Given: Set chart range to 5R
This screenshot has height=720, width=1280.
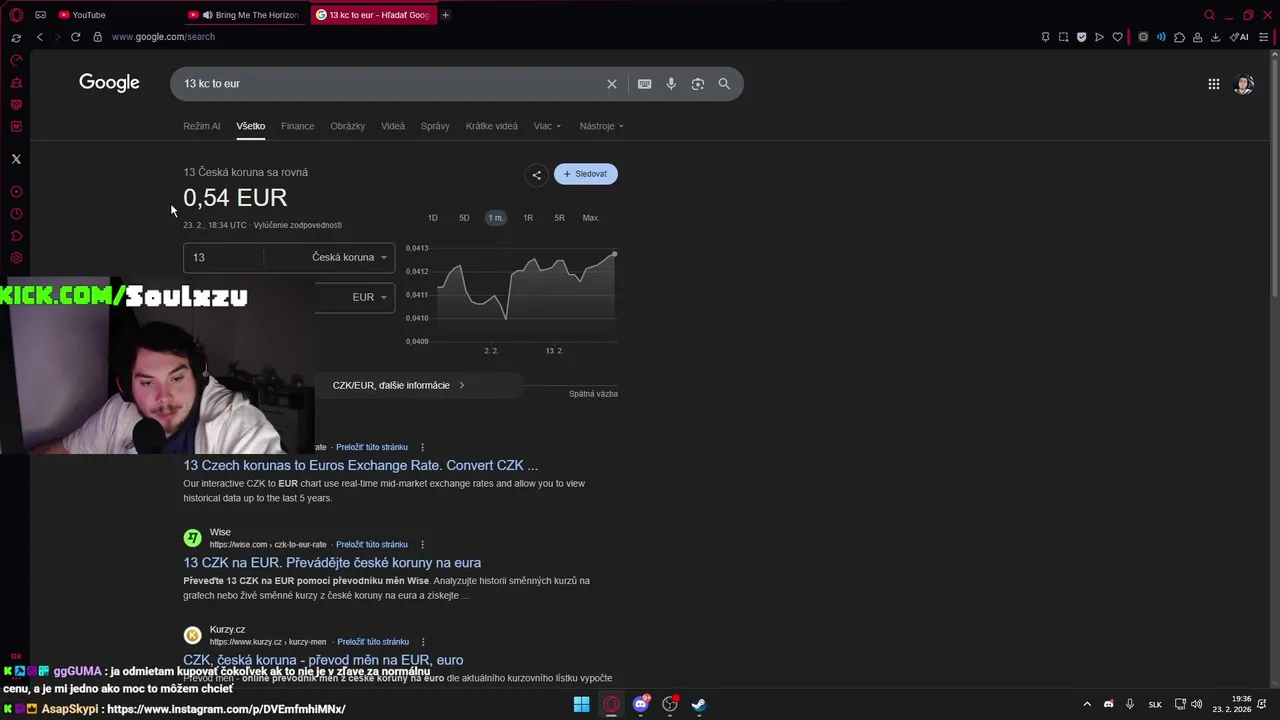Looking at the screenshot, I should coord(559,218).
